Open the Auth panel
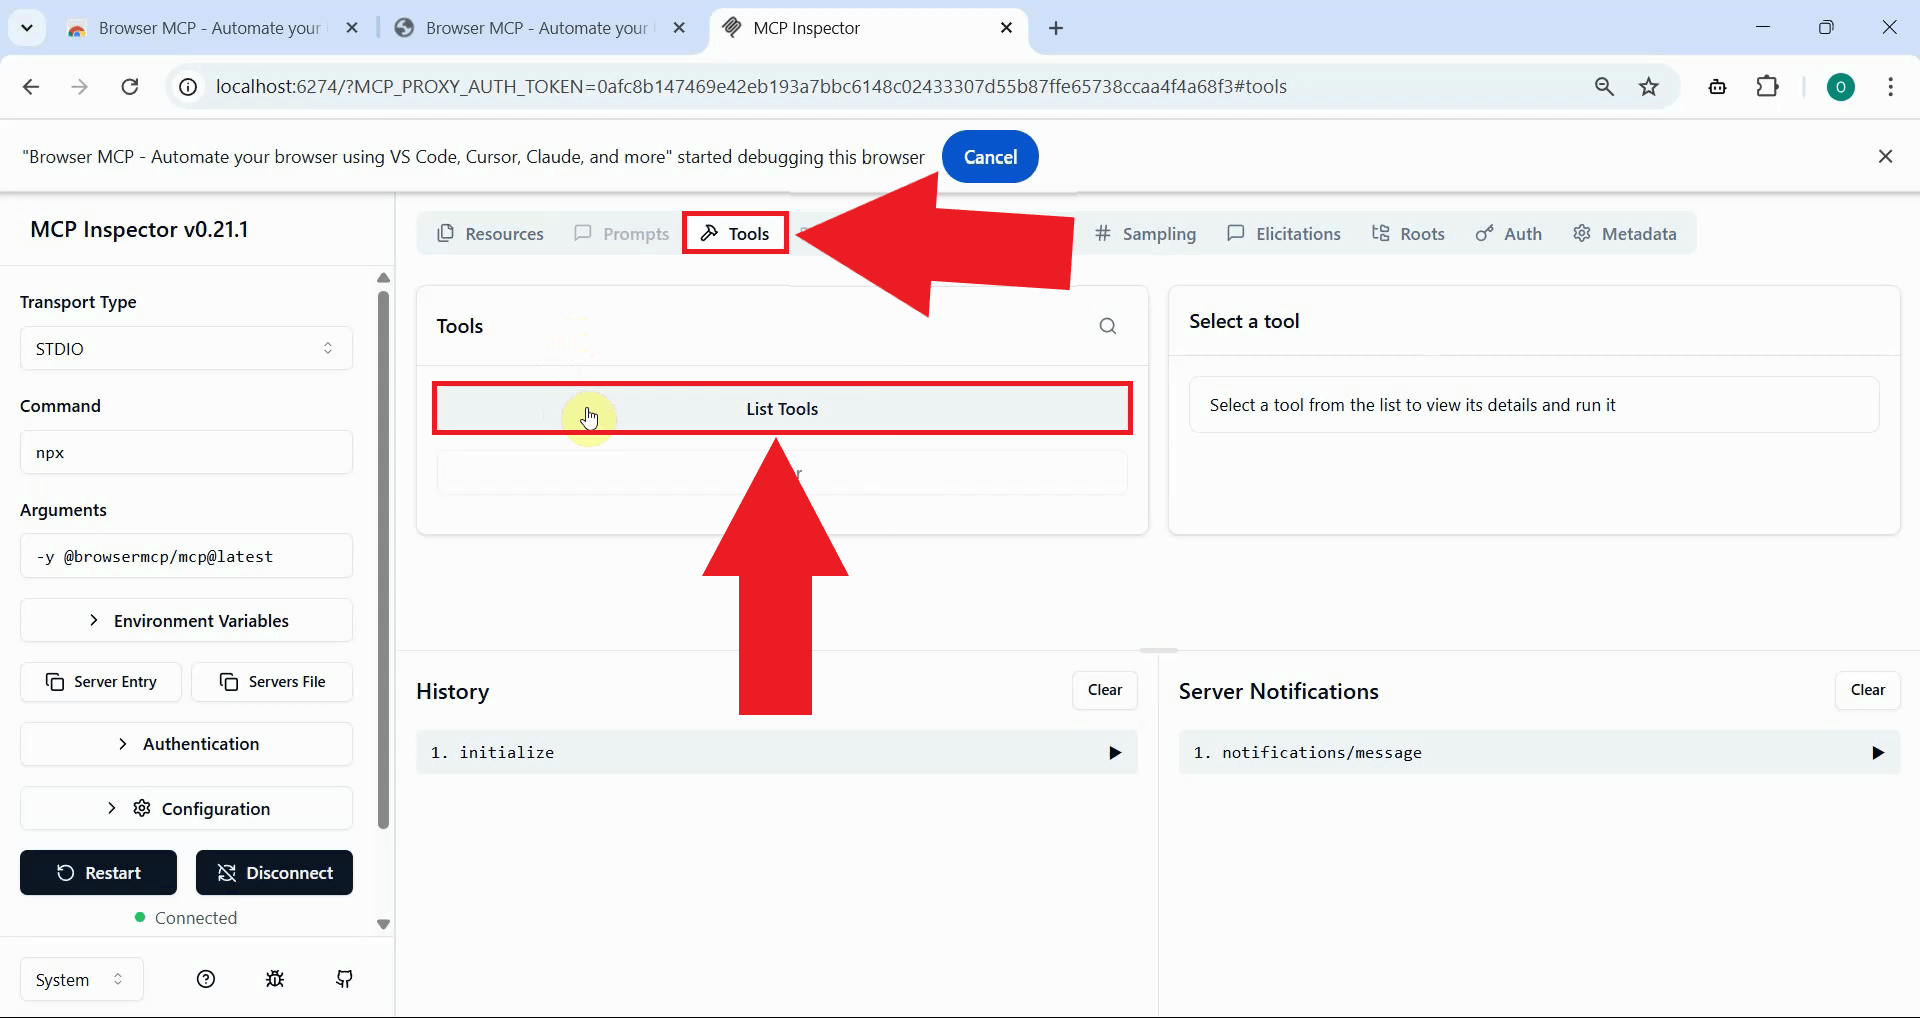This screenshot has width=1920, height=1018. pyautogui.click(x=1508, y=233)
